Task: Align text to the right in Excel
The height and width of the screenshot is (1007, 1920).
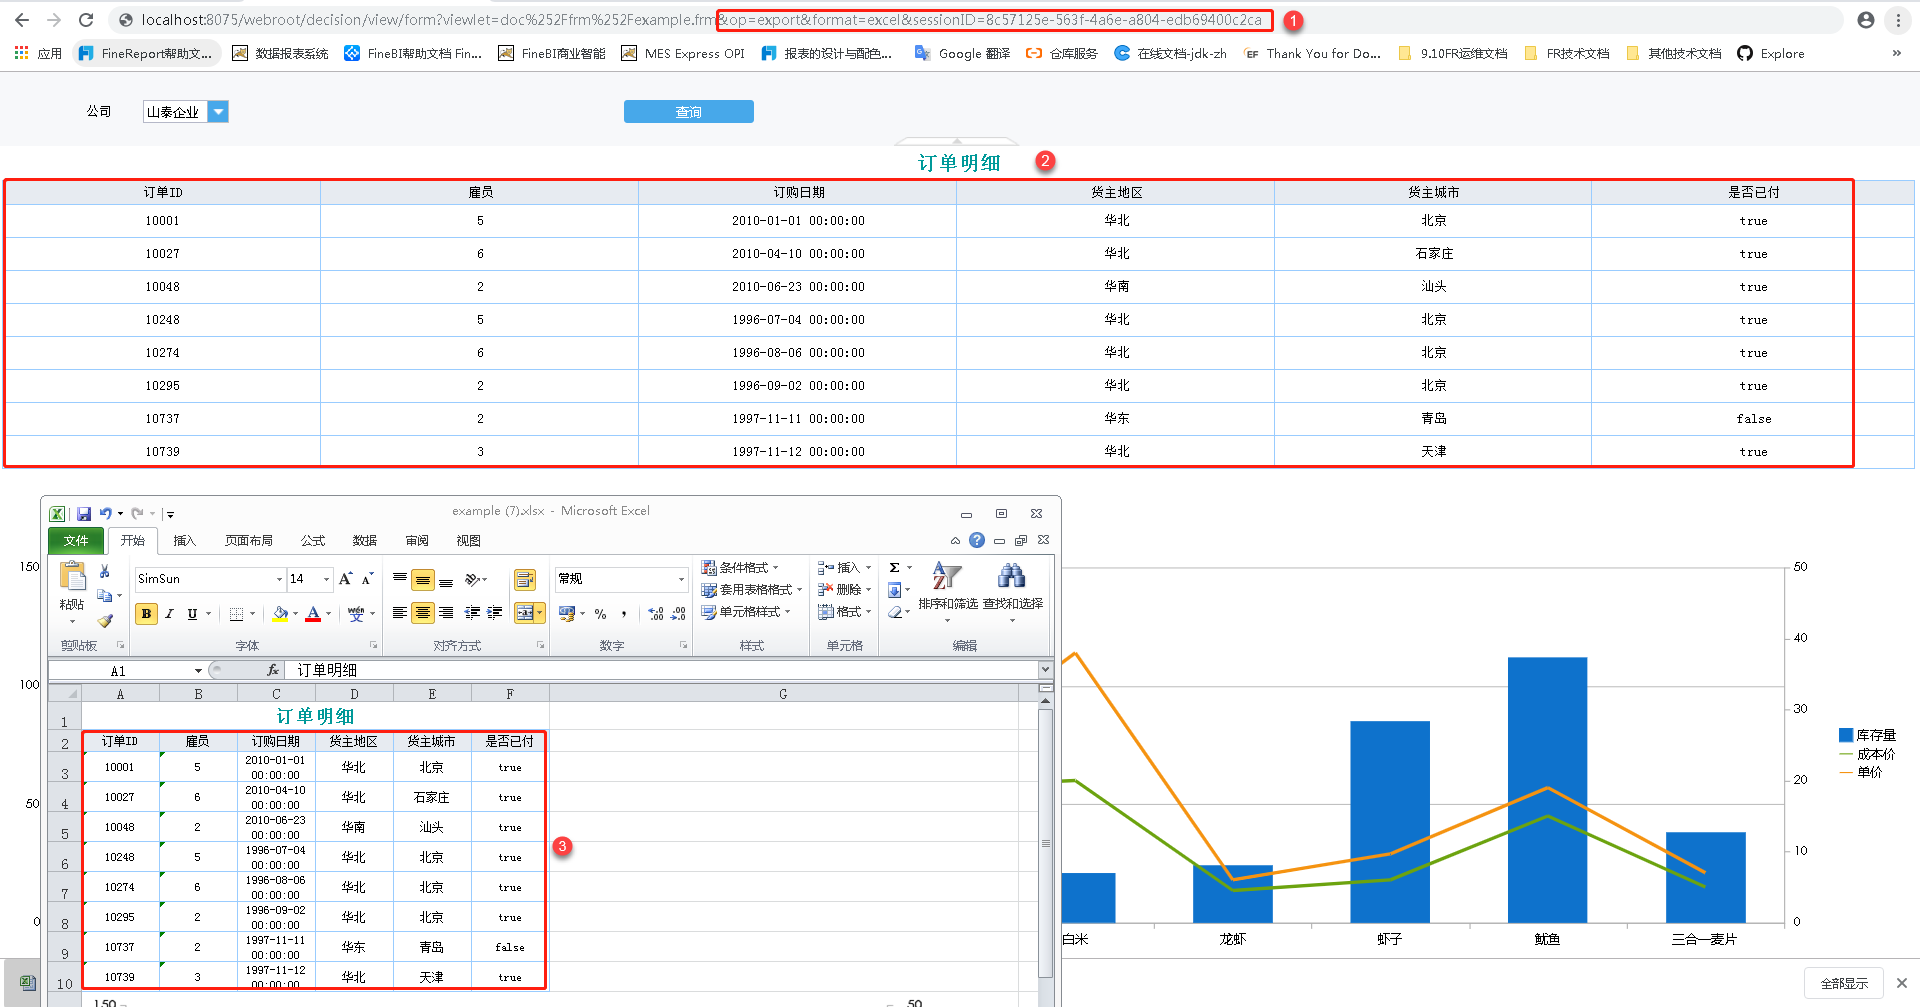Action: pos(446,613)
